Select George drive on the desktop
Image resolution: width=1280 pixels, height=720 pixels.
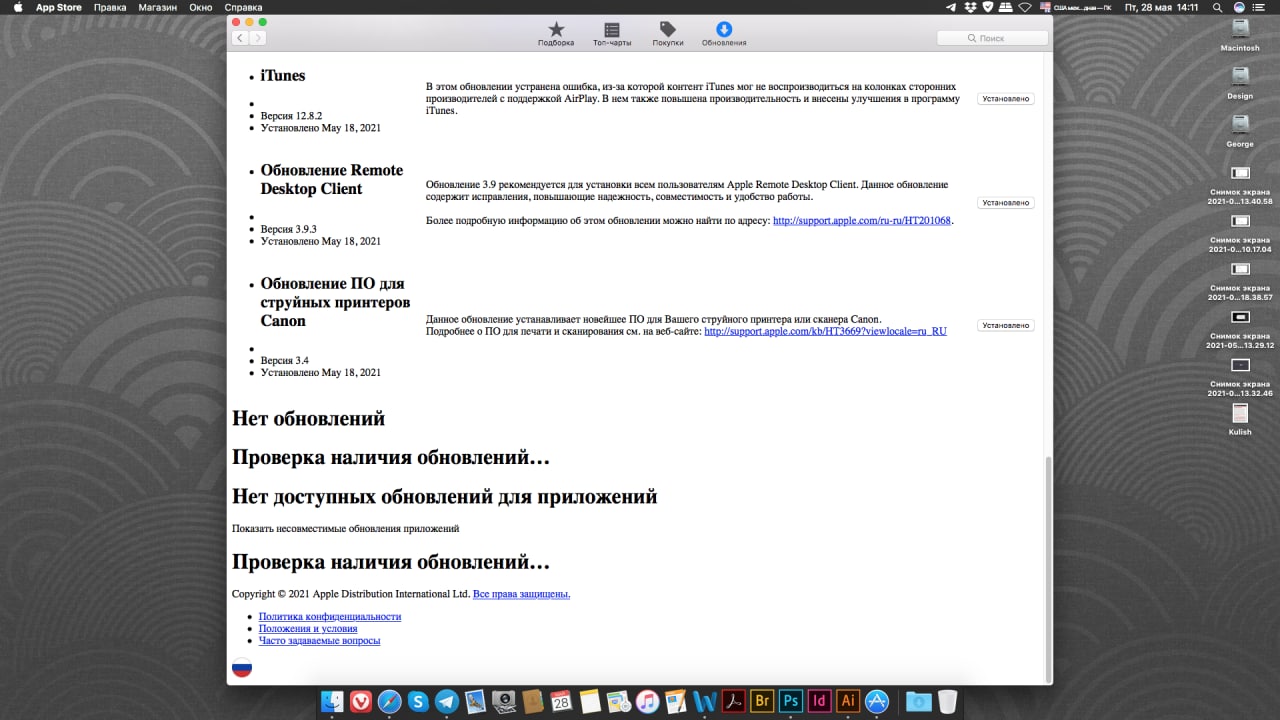(1240, 130)
